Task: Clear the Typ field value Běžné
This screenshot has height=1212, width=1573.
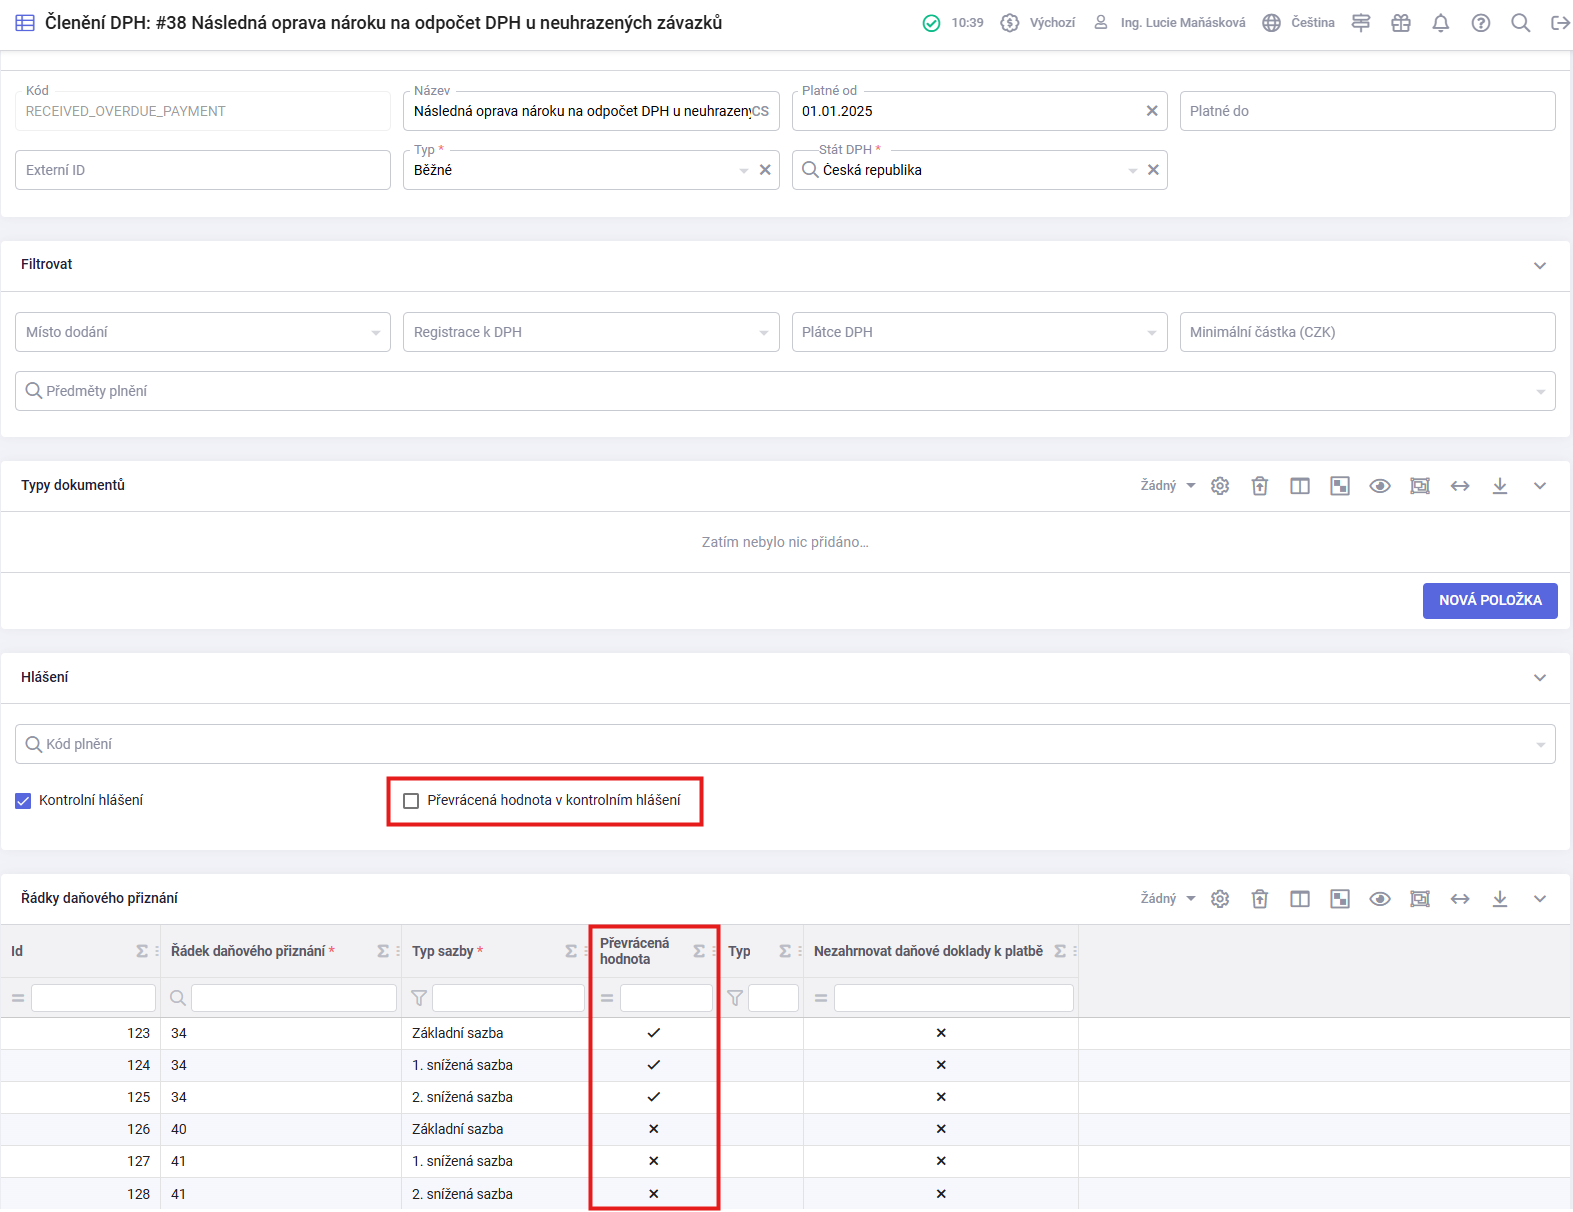Action: point(765,170)
